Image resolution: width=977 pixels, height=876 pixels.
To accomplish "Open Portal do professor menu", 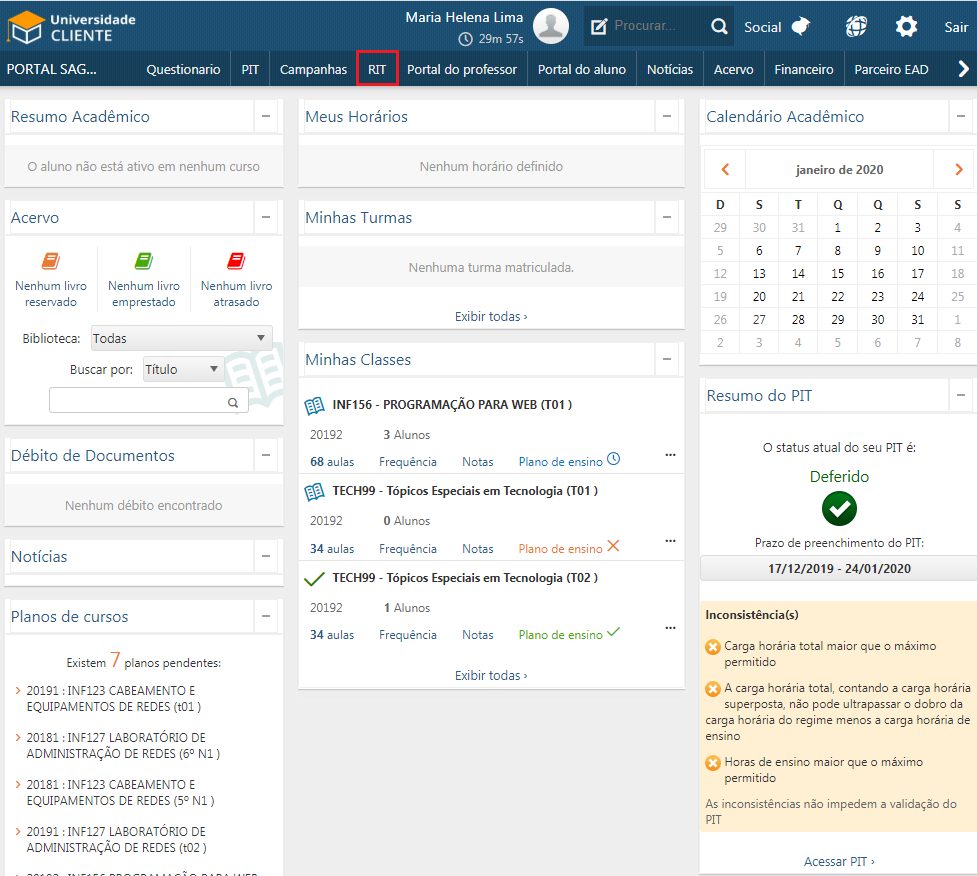I will (462, 69).
